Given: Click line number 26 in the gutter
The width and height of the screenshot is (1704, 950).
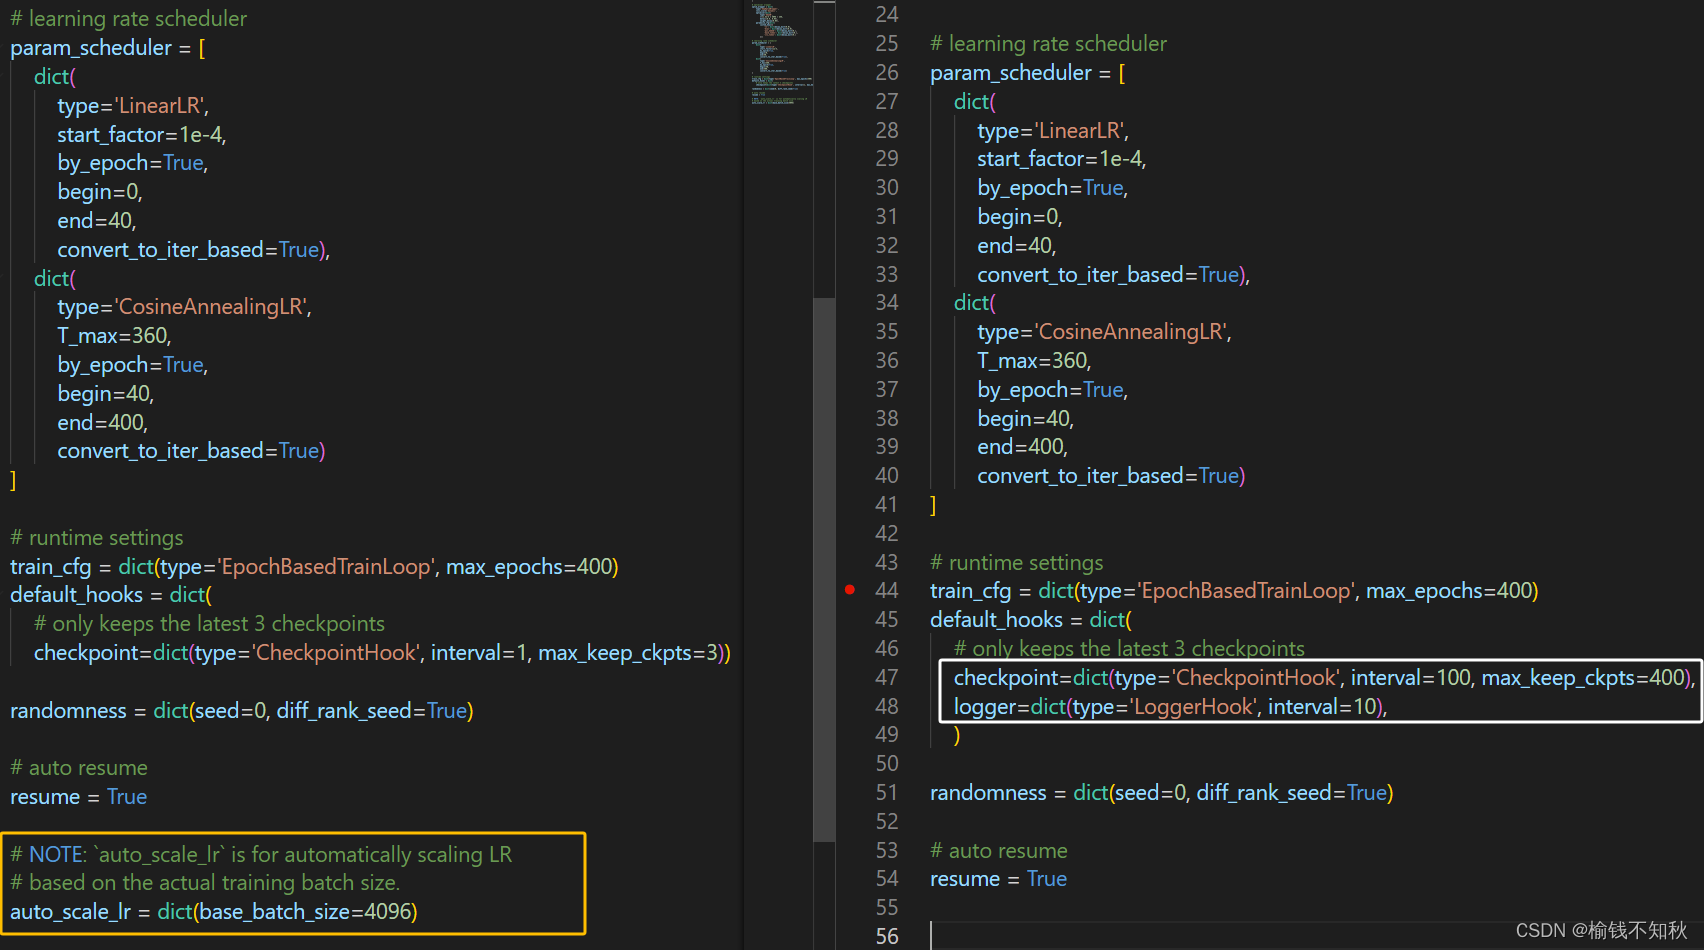Looking at the screenshot, I should (x=887, y=73).
